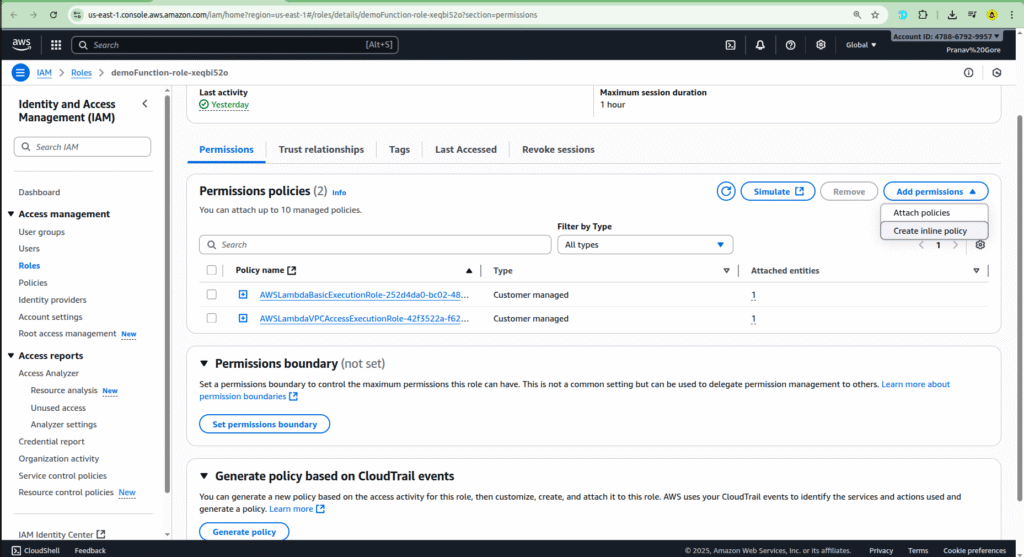Open the Global region selector
Screen dimensions: 1024x557
click(861, 45)
